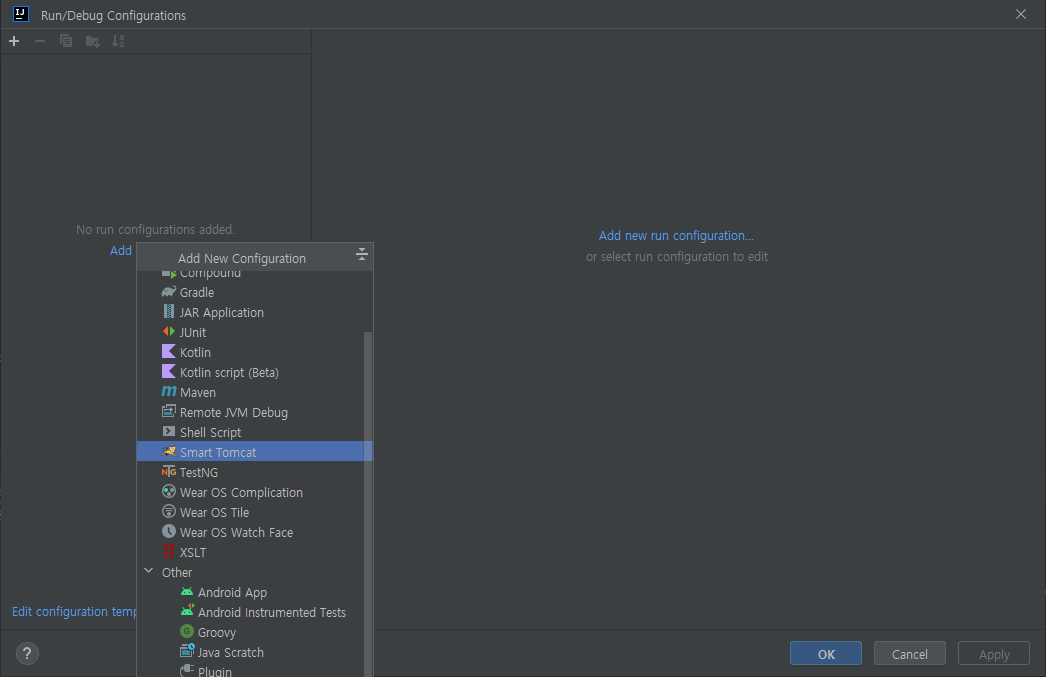Open help with the question mark button
The width and height of the screenshot is (1046, 677).
(x=27, y=654)
